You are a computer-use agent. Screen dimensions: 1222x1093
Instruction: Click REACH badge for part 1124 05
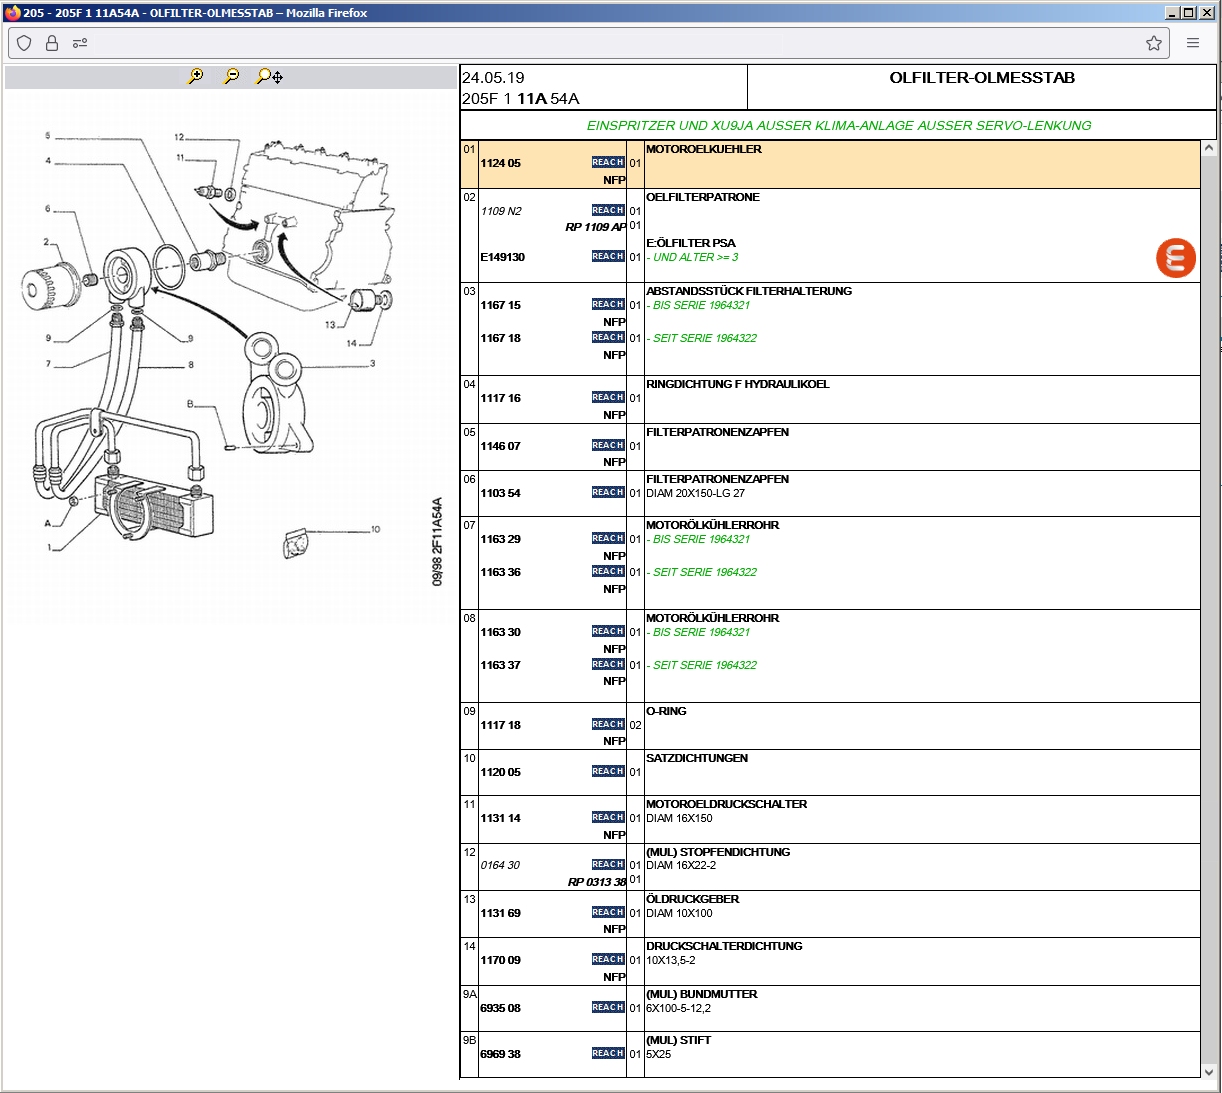tap(607, 162)
